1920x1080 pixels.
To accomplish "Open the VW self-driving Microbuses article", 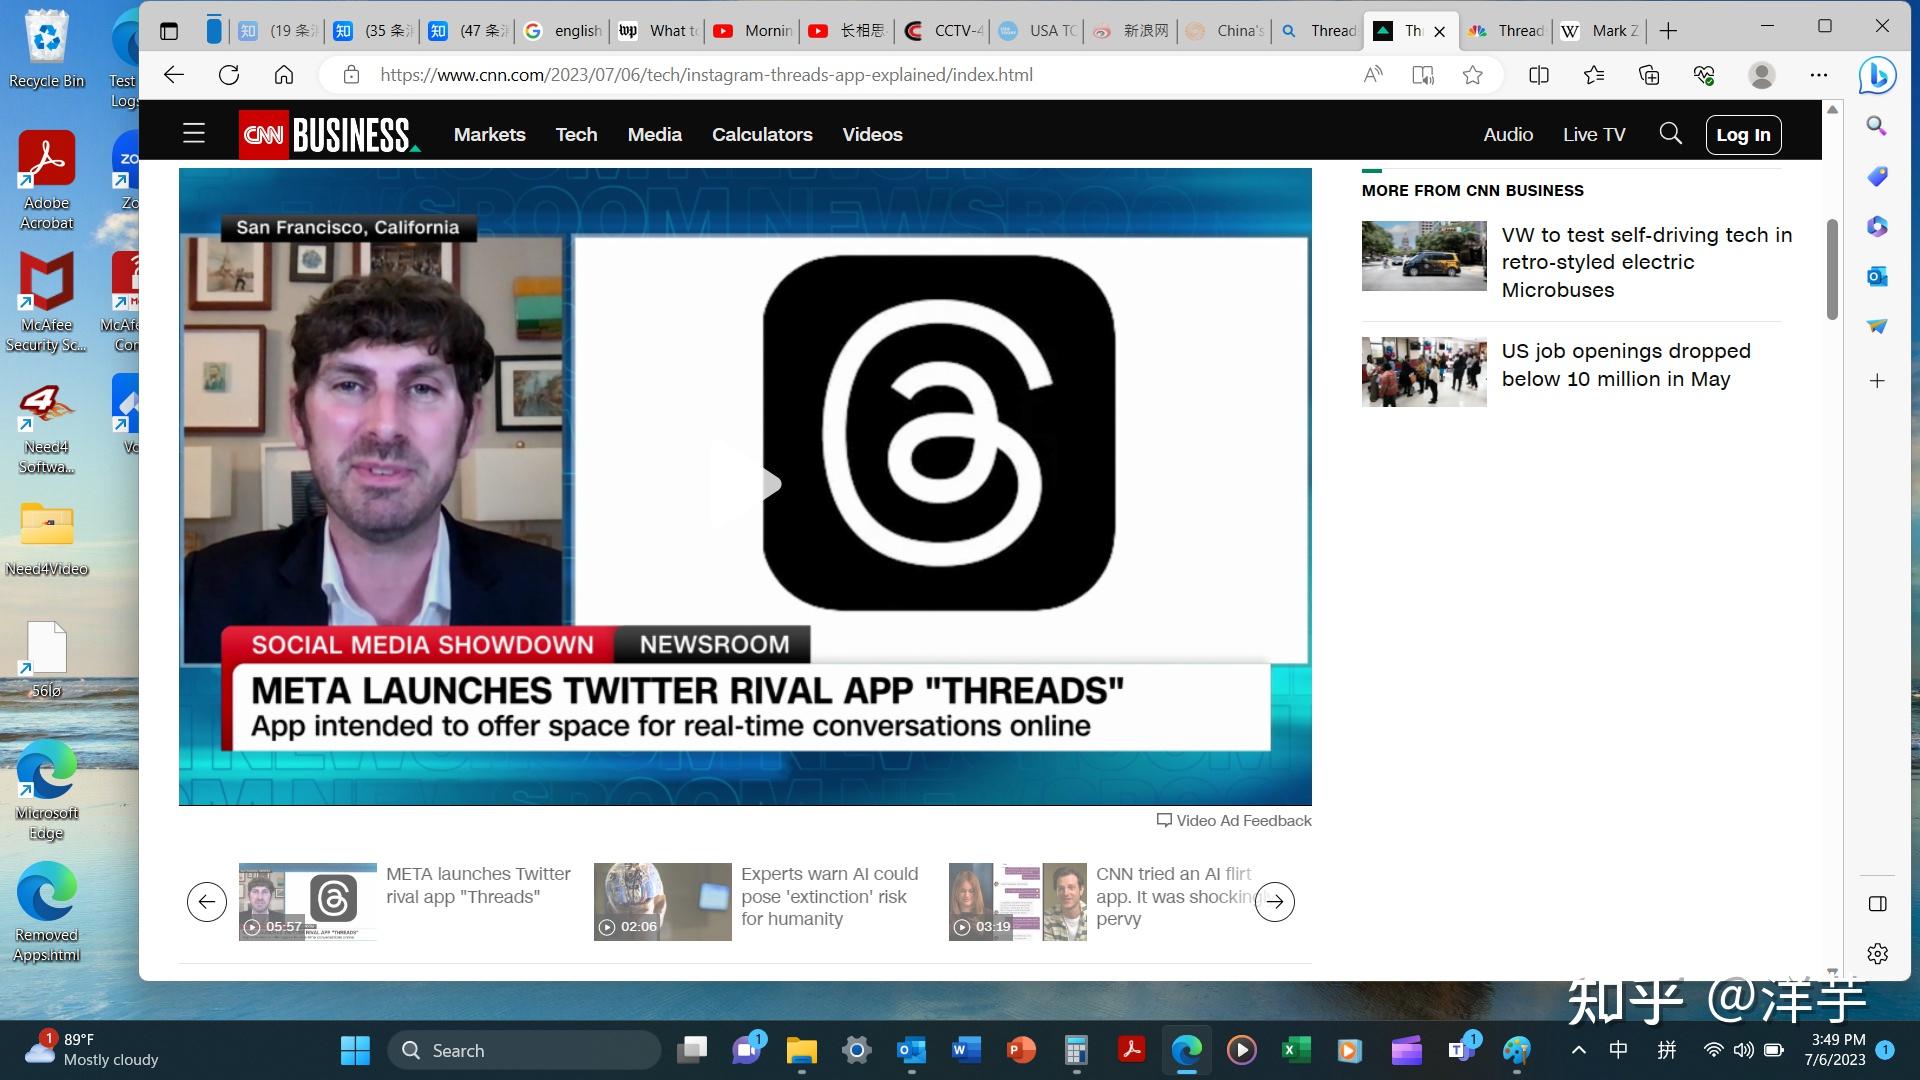I will pos(1646,262).
